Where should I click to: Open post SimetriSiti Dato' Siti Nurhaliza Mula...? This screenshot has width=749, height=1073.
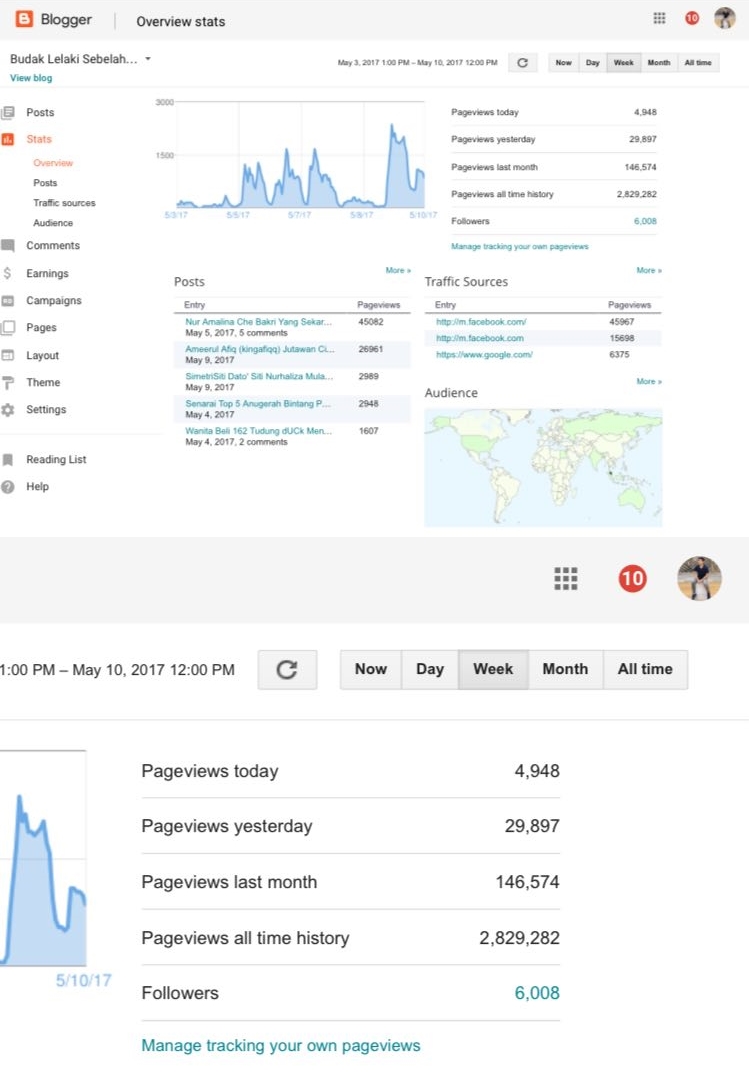(259, 376)
